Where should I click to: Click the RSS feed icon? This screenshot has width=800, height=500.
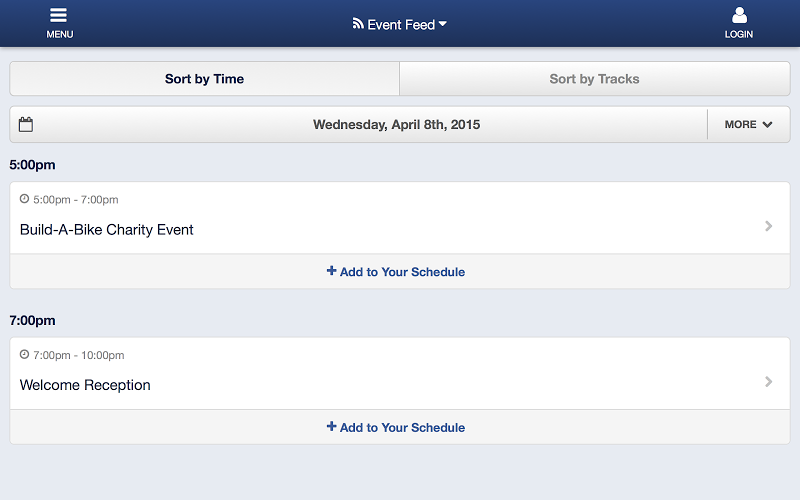pyautogui.click(x=358, y=24)
